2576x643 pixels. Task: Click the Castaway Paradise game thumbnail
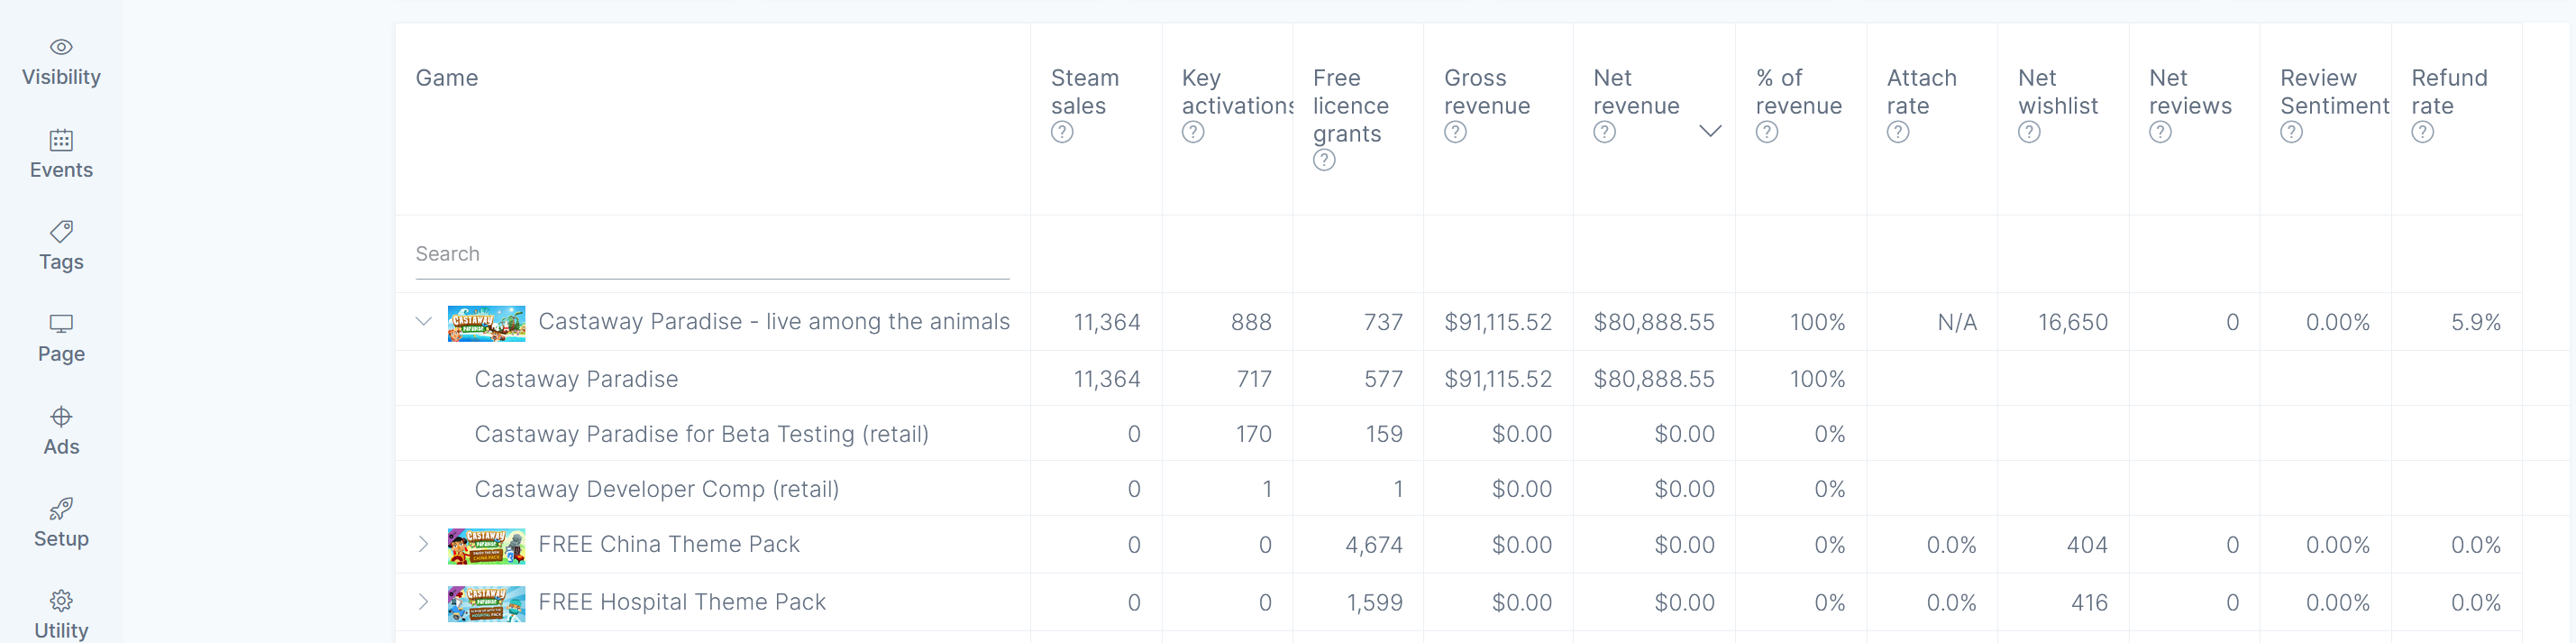[x=486, y=323]
